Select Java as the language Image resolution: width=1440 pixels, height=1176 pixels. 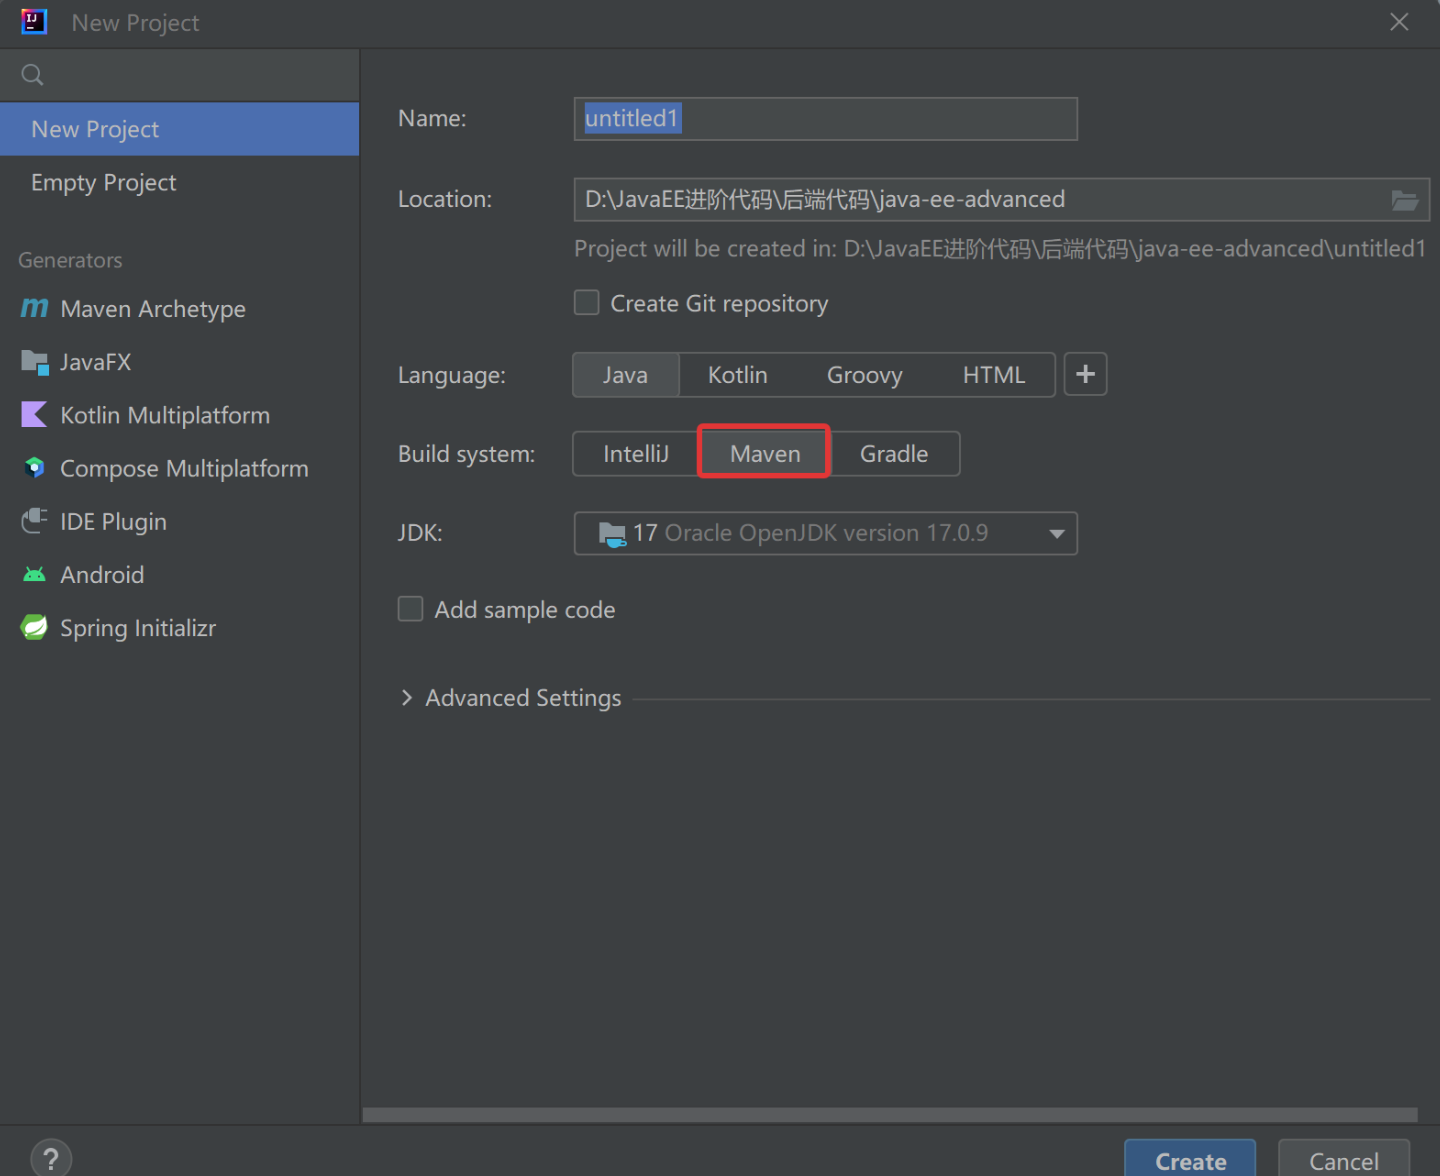625,375
